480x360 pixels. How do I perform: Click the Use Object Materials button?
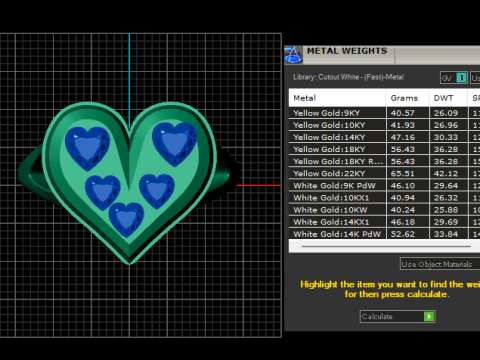pos(440,264)
